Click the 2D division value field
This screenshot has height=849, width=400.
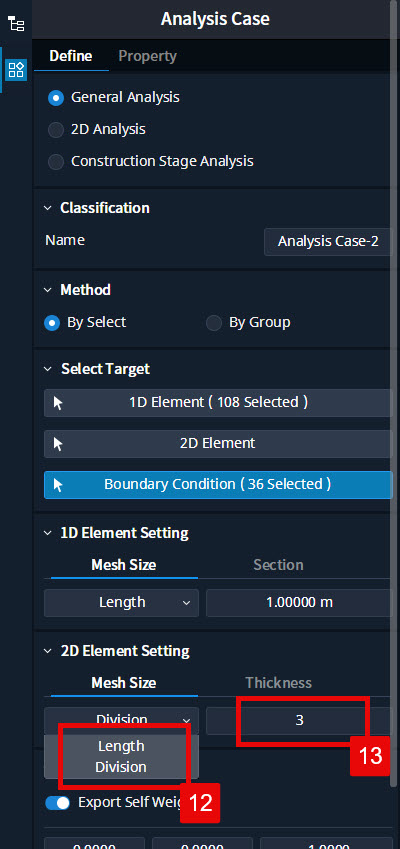click(x=299, y=721)
